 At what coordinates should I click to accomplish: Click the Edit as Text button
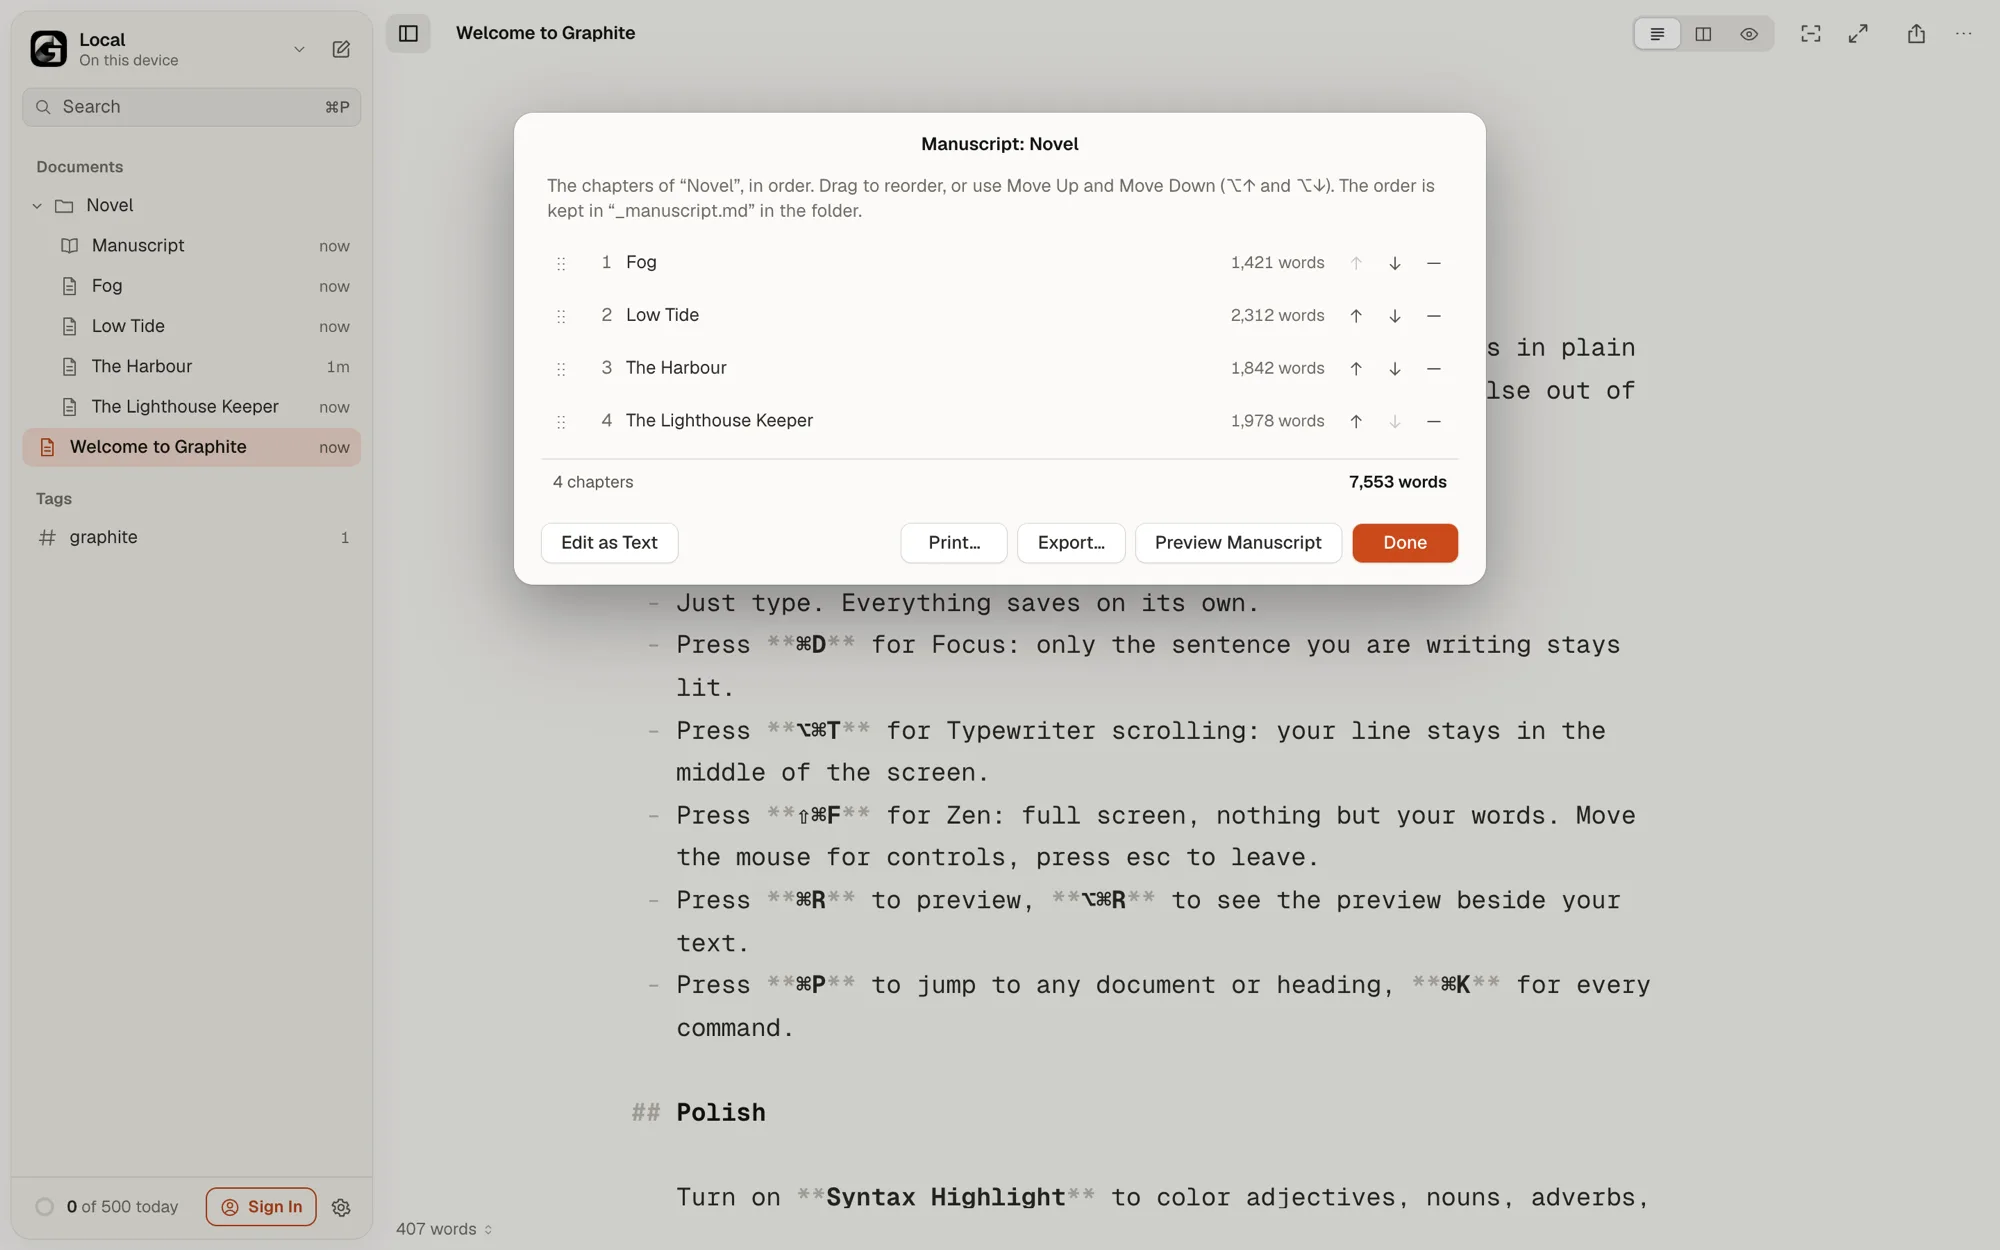point(609,543)
